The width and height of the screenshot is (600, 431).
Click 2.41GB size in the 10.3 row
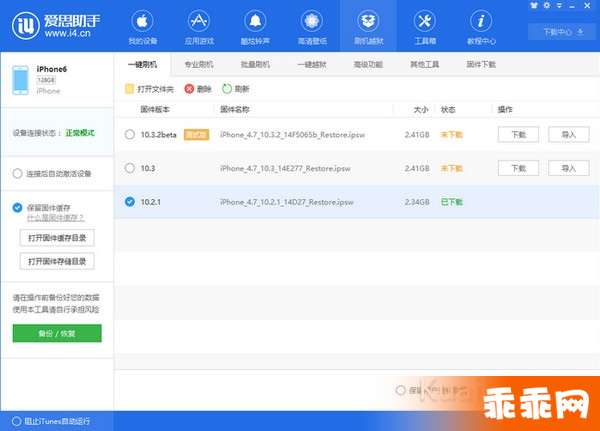click(417, 168)
